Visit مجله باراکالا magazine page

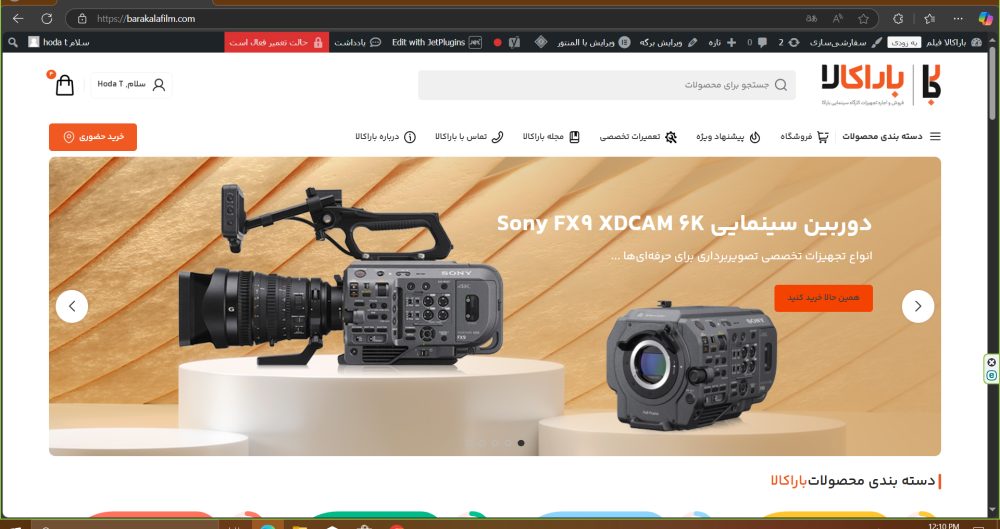pyautogui.click(x=551, y=137)
